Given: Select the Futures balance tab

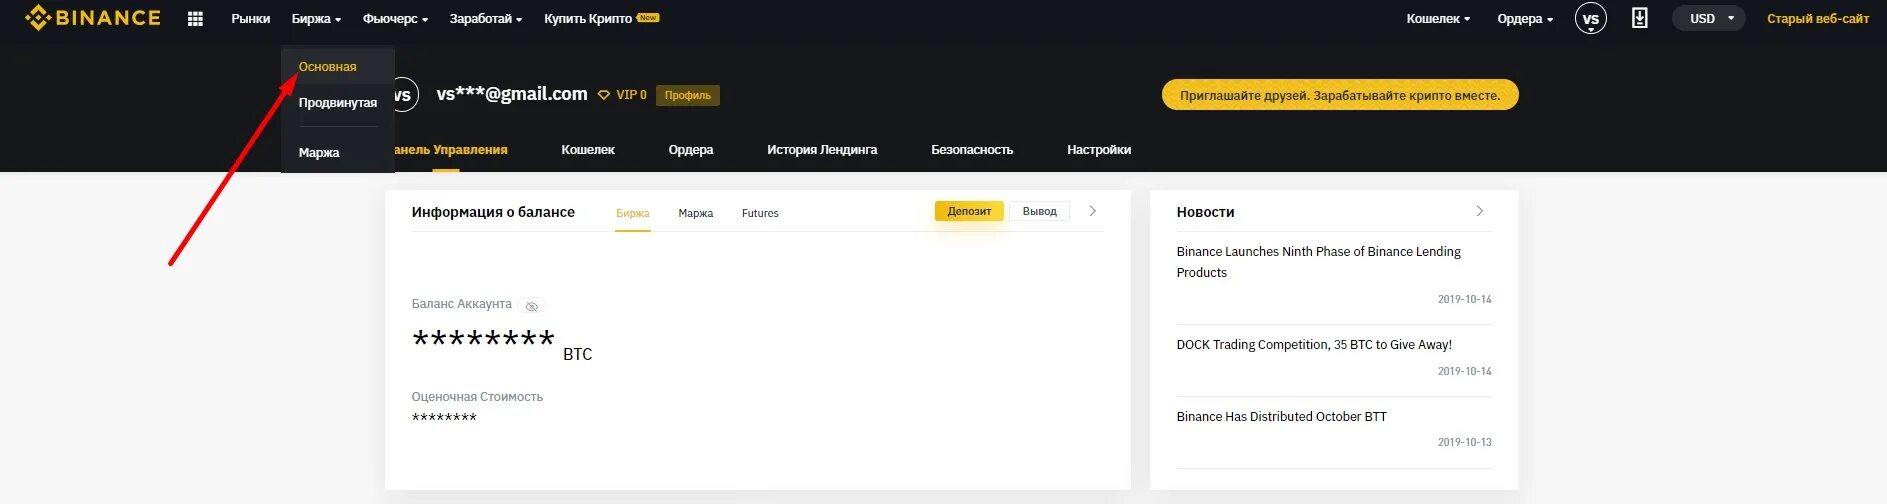Looking at the screenshot, I should [x=760, y=213].
